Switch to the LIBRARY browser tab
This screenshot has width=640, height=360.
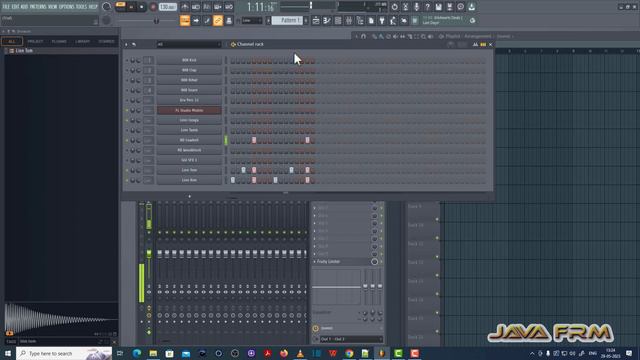(82, 41)
